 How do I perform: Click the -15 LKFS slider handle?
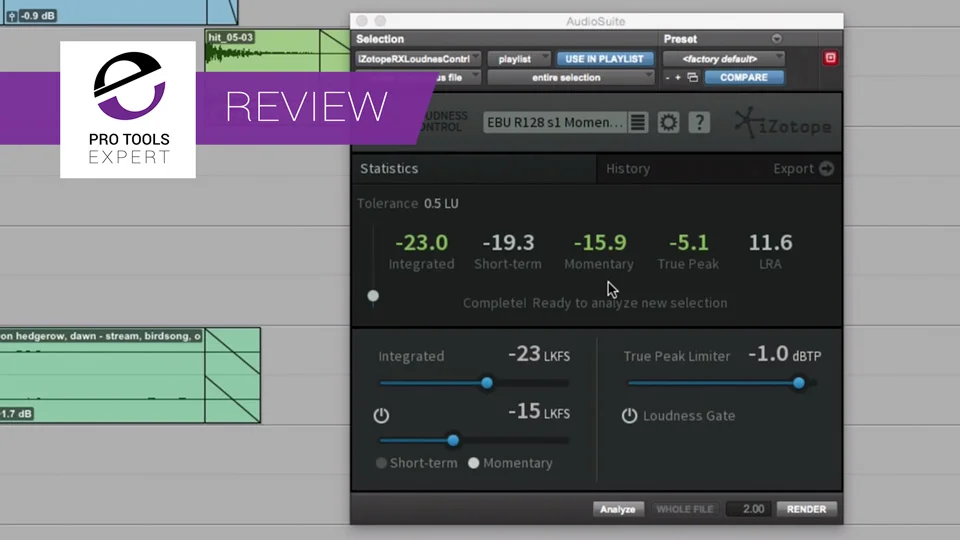tap(453, 440)
